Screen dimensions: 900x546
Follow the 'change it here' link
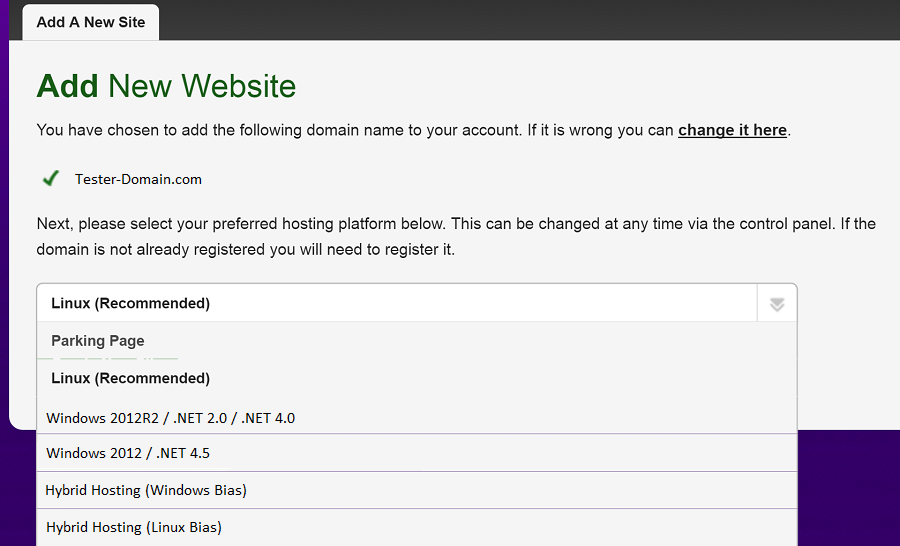tap(732, 130)
